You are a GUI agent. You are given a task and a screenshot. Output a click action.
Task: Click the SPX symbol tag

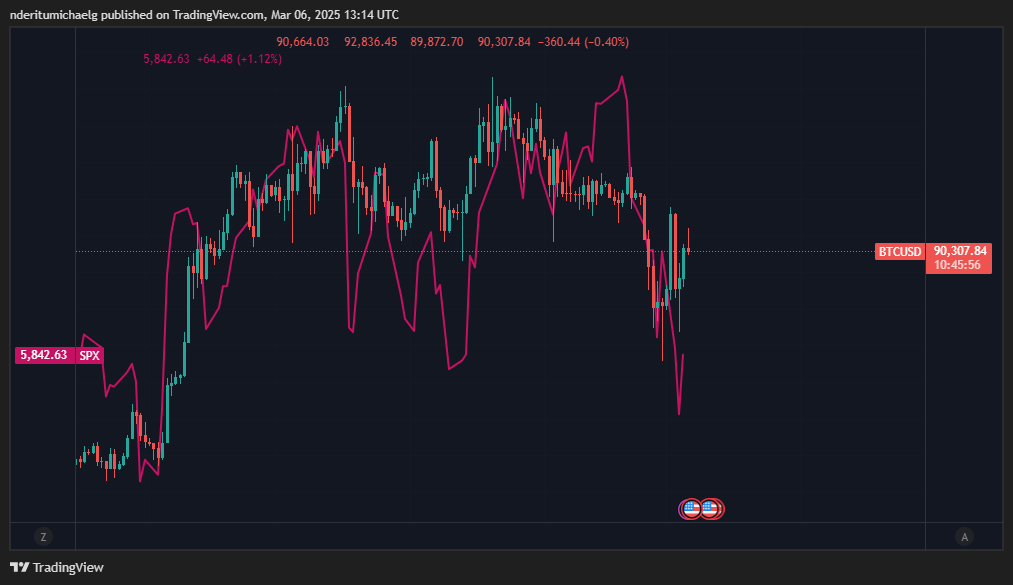(89, 355)
